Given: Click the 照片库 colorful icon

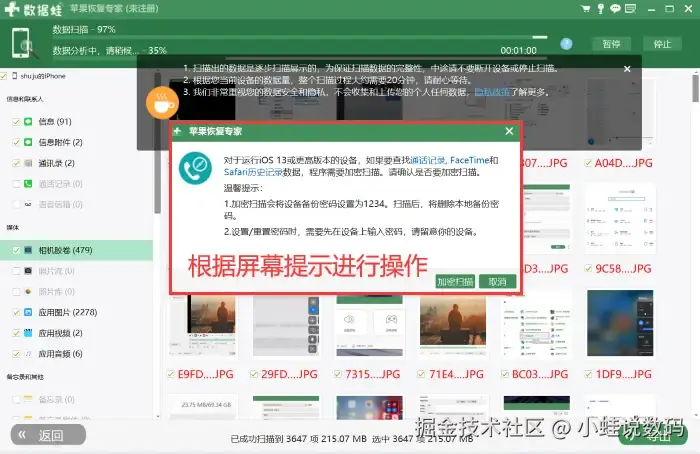Looking at the screenshot, I should 28,292.
